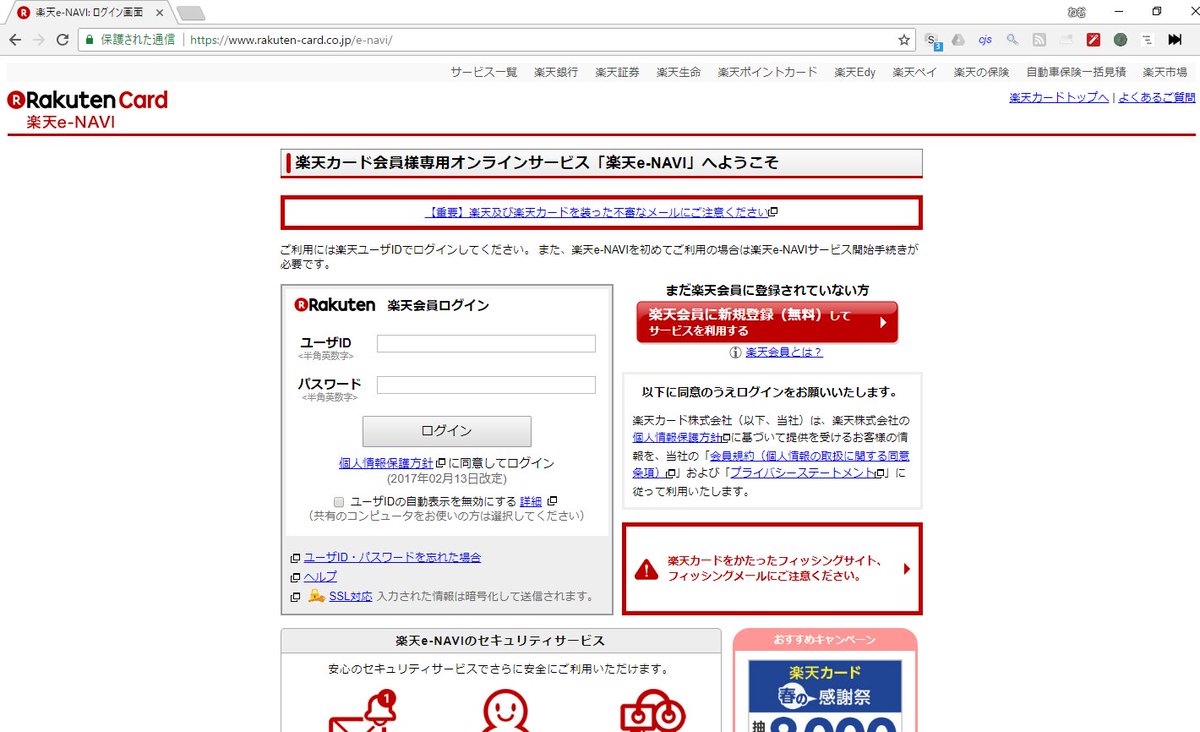The width and height of the screenshot is (1200, 732).
Task: Reload the page with the refresh icon
Action: coord(62,40)
